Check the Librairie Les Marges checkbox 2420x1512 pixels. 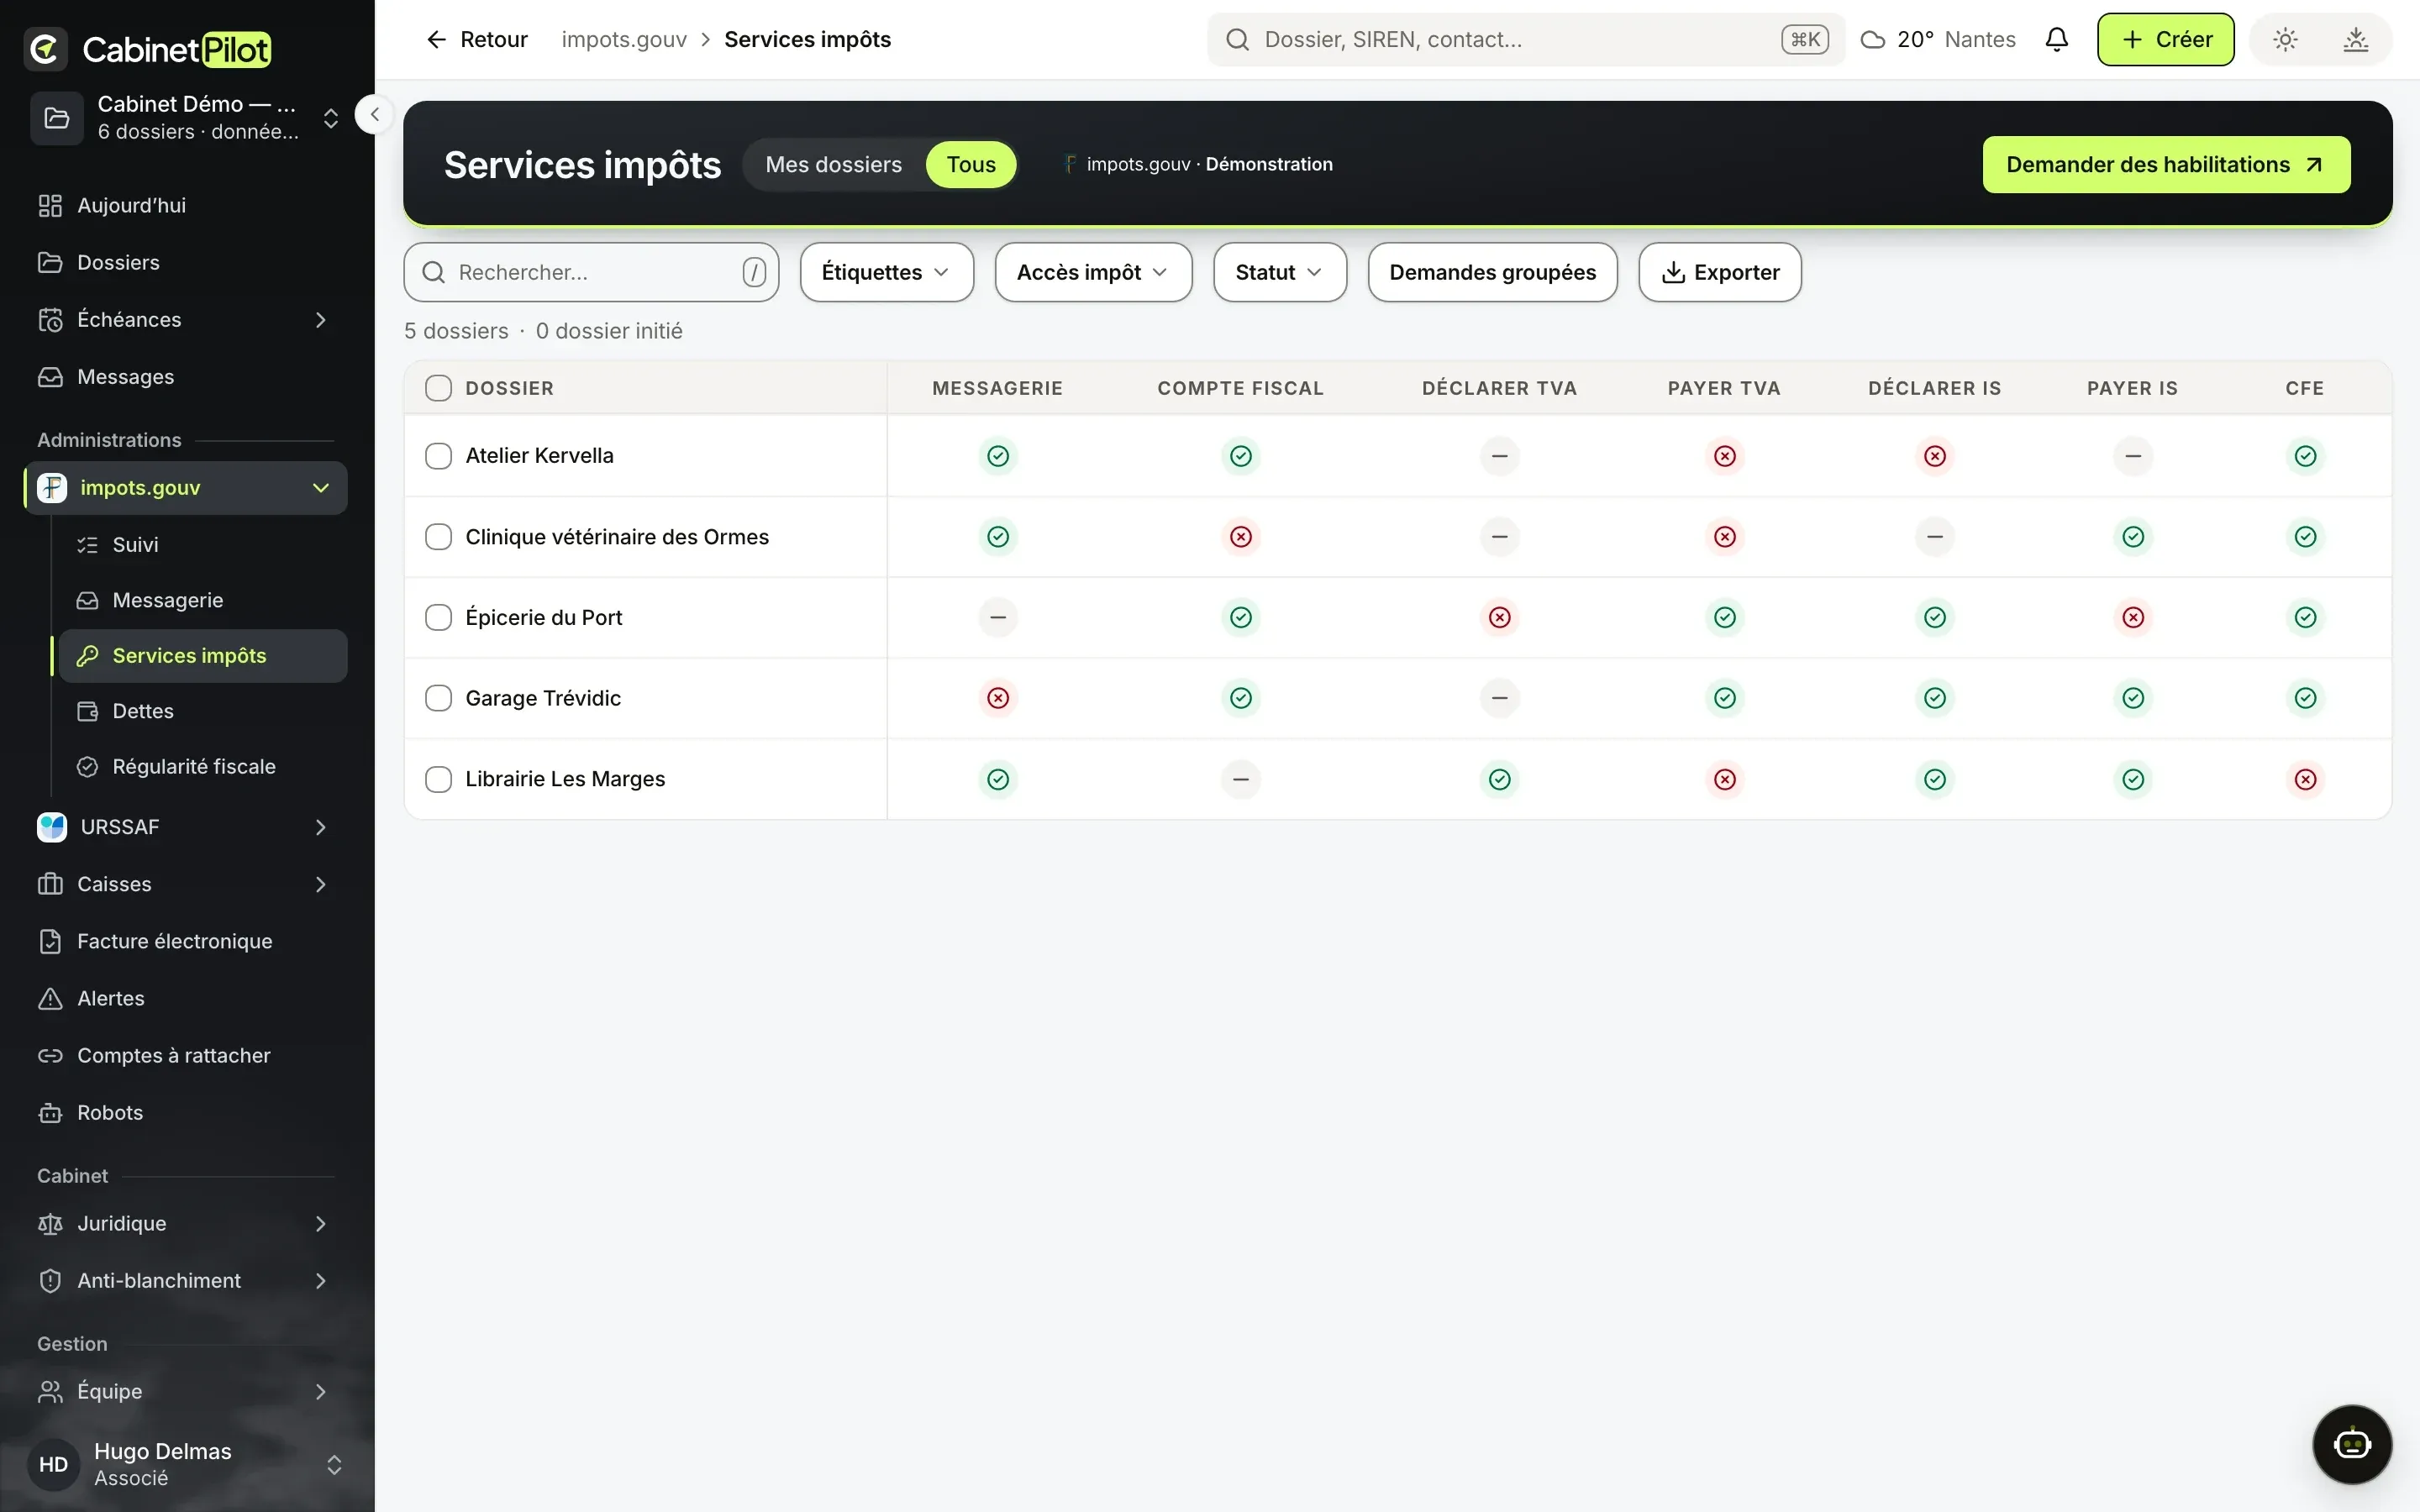438,779
